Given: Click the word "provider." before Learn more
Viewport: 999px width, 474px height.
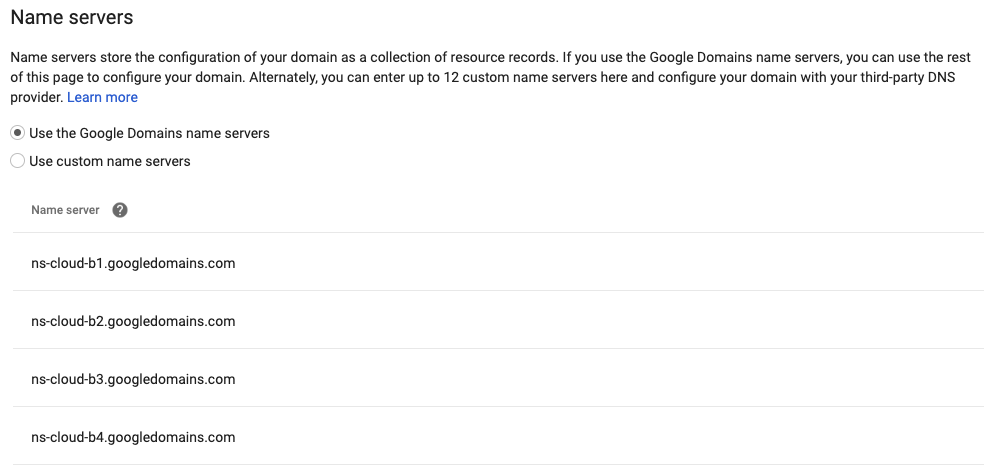Looking at the screenshot, I should [x=37, y=97].
